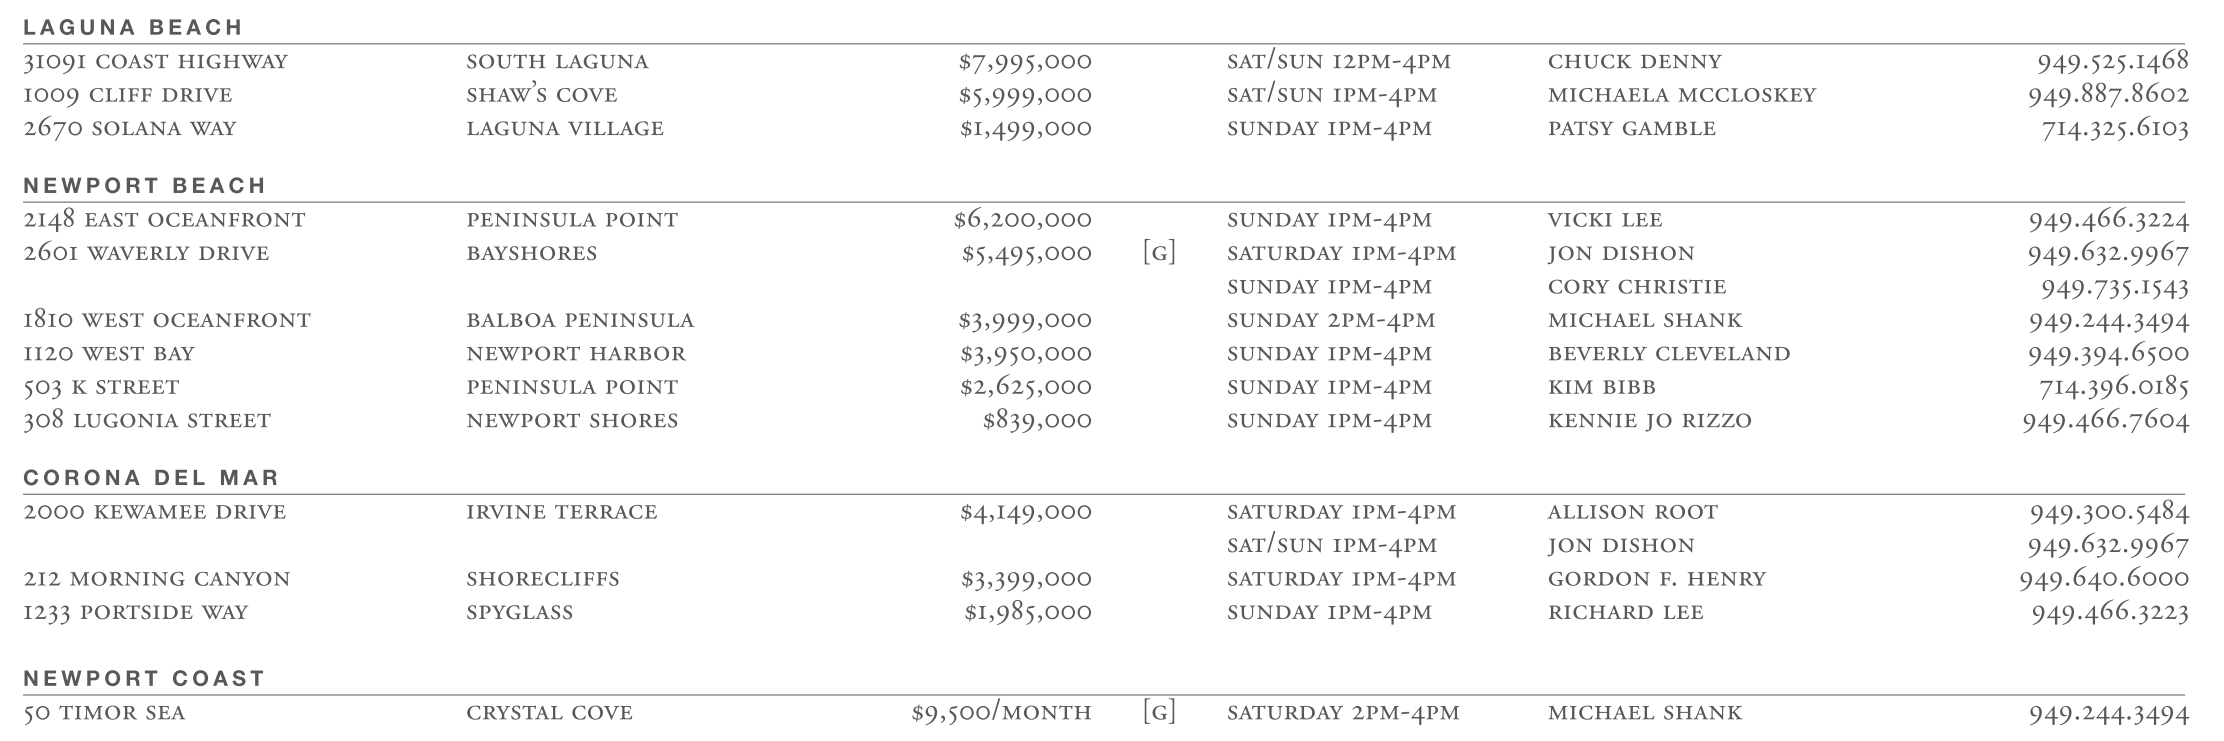Click agent name Cory Christie

pos(1636,287)
